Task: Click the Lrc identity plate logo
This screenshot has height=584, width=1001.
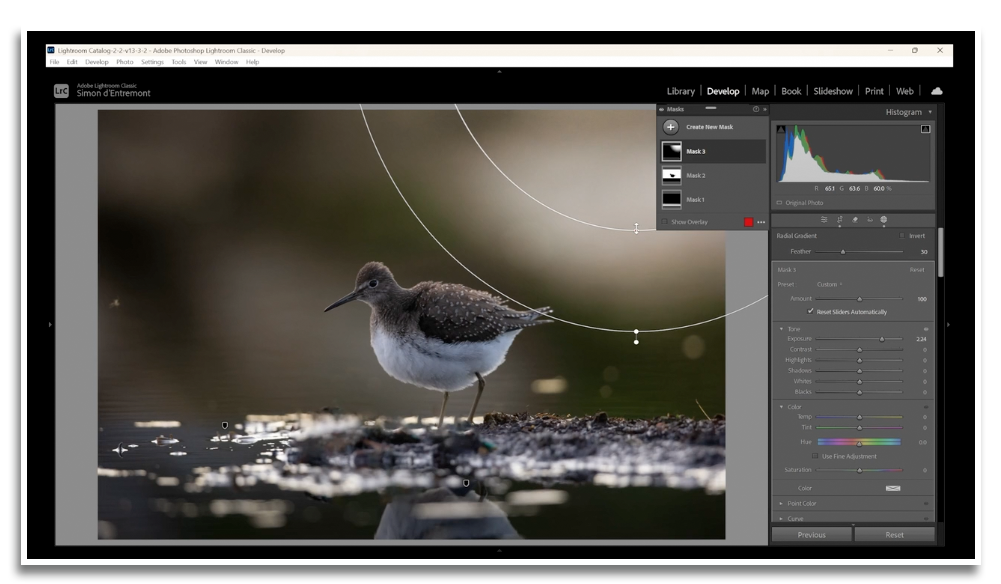Action: pos(61,91)
